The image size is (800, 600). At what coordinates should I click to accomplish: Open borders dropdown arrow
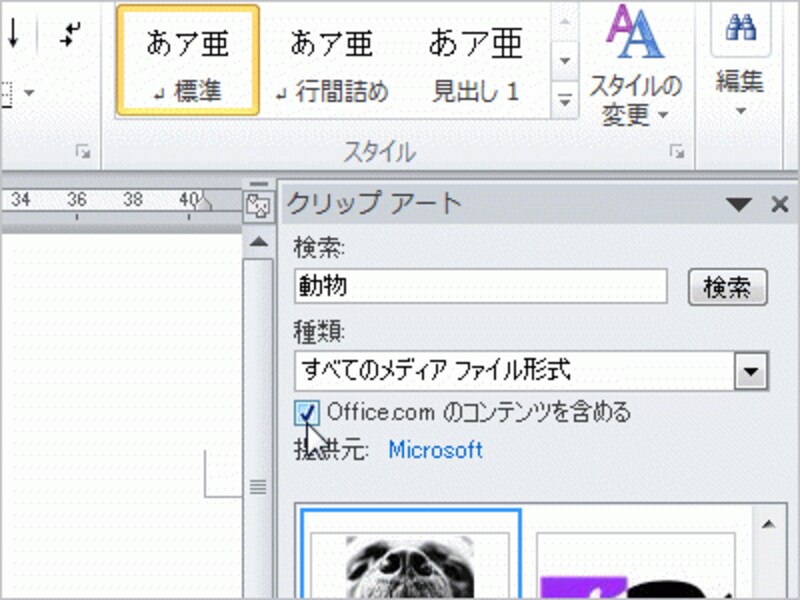click(x=29, y=93)
